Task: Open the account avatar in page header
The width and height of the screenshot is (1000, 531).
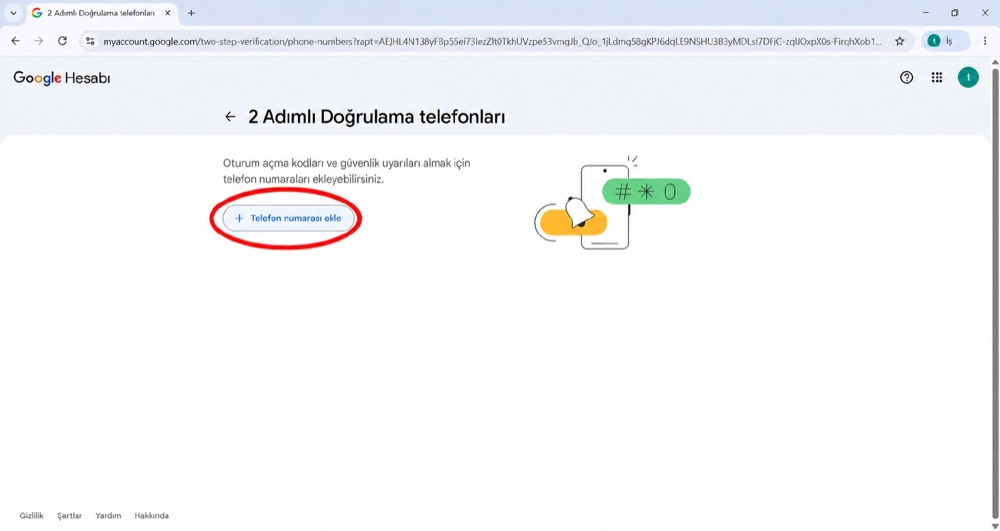Action: pyautogui.click(x=968, y=78)
